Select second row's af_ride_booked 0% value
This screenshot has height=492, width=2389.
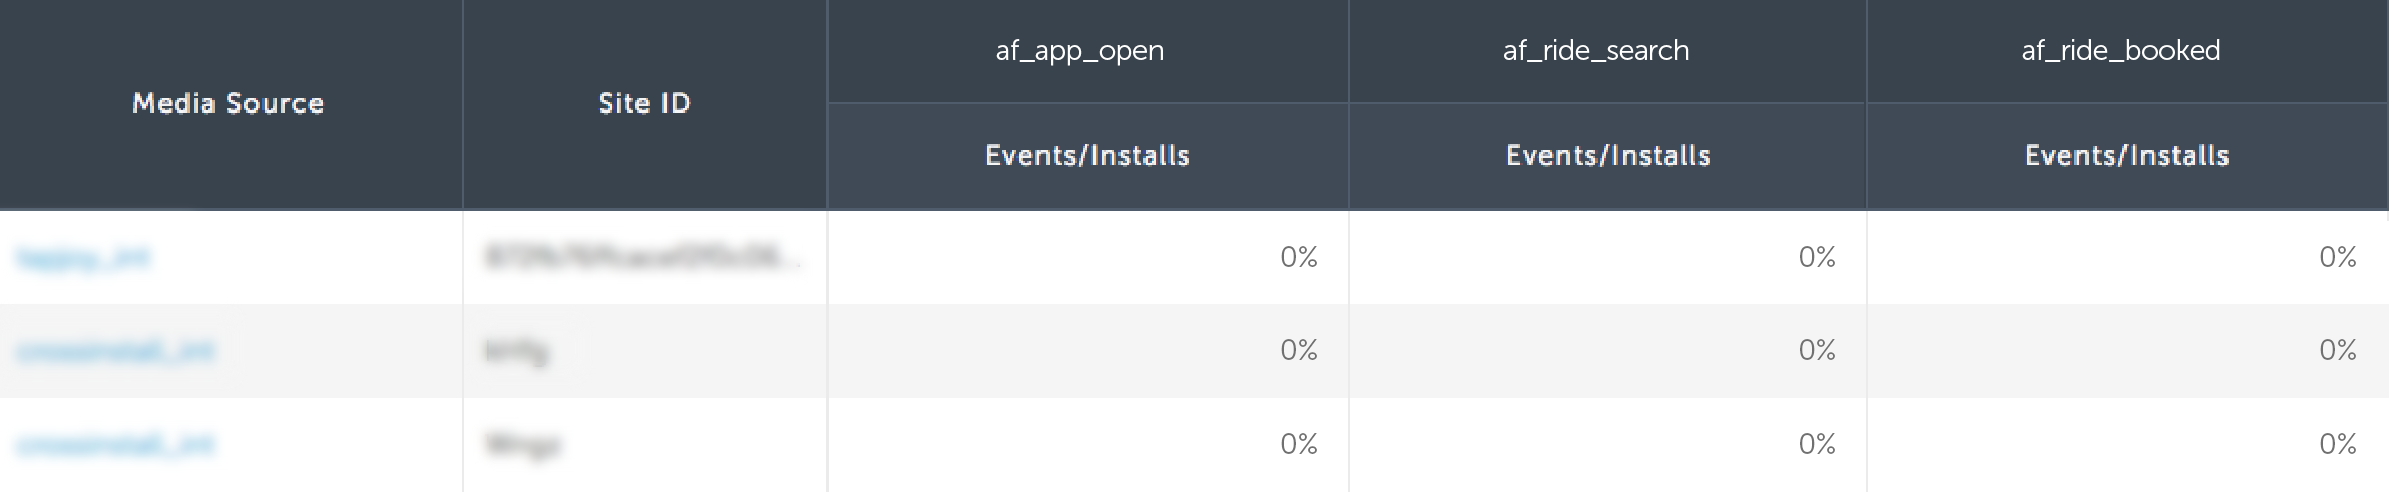click(2338, 350)
